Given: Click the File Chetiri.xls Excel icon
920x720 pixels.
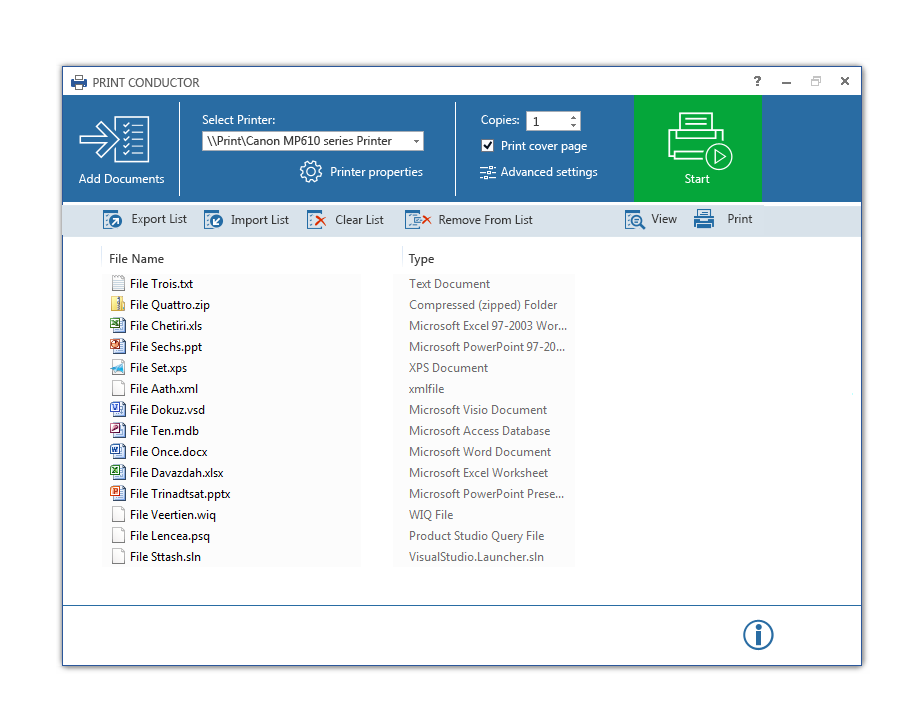Looking at the screenshot, I should pos(117,325).
